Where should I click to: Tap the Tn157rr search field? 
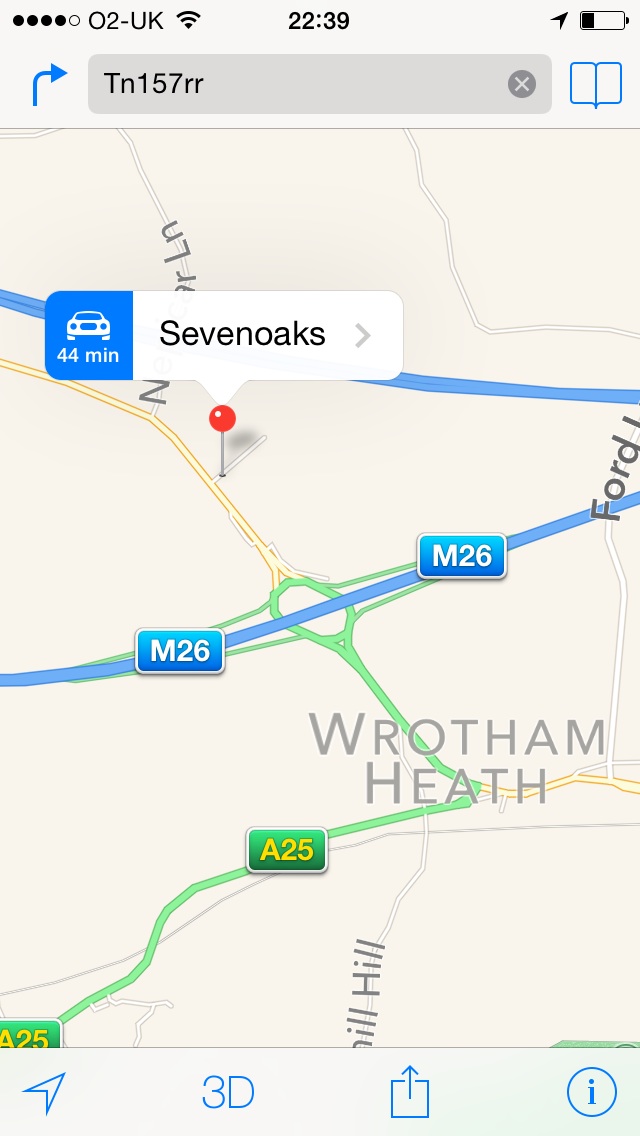pos(320,84)
